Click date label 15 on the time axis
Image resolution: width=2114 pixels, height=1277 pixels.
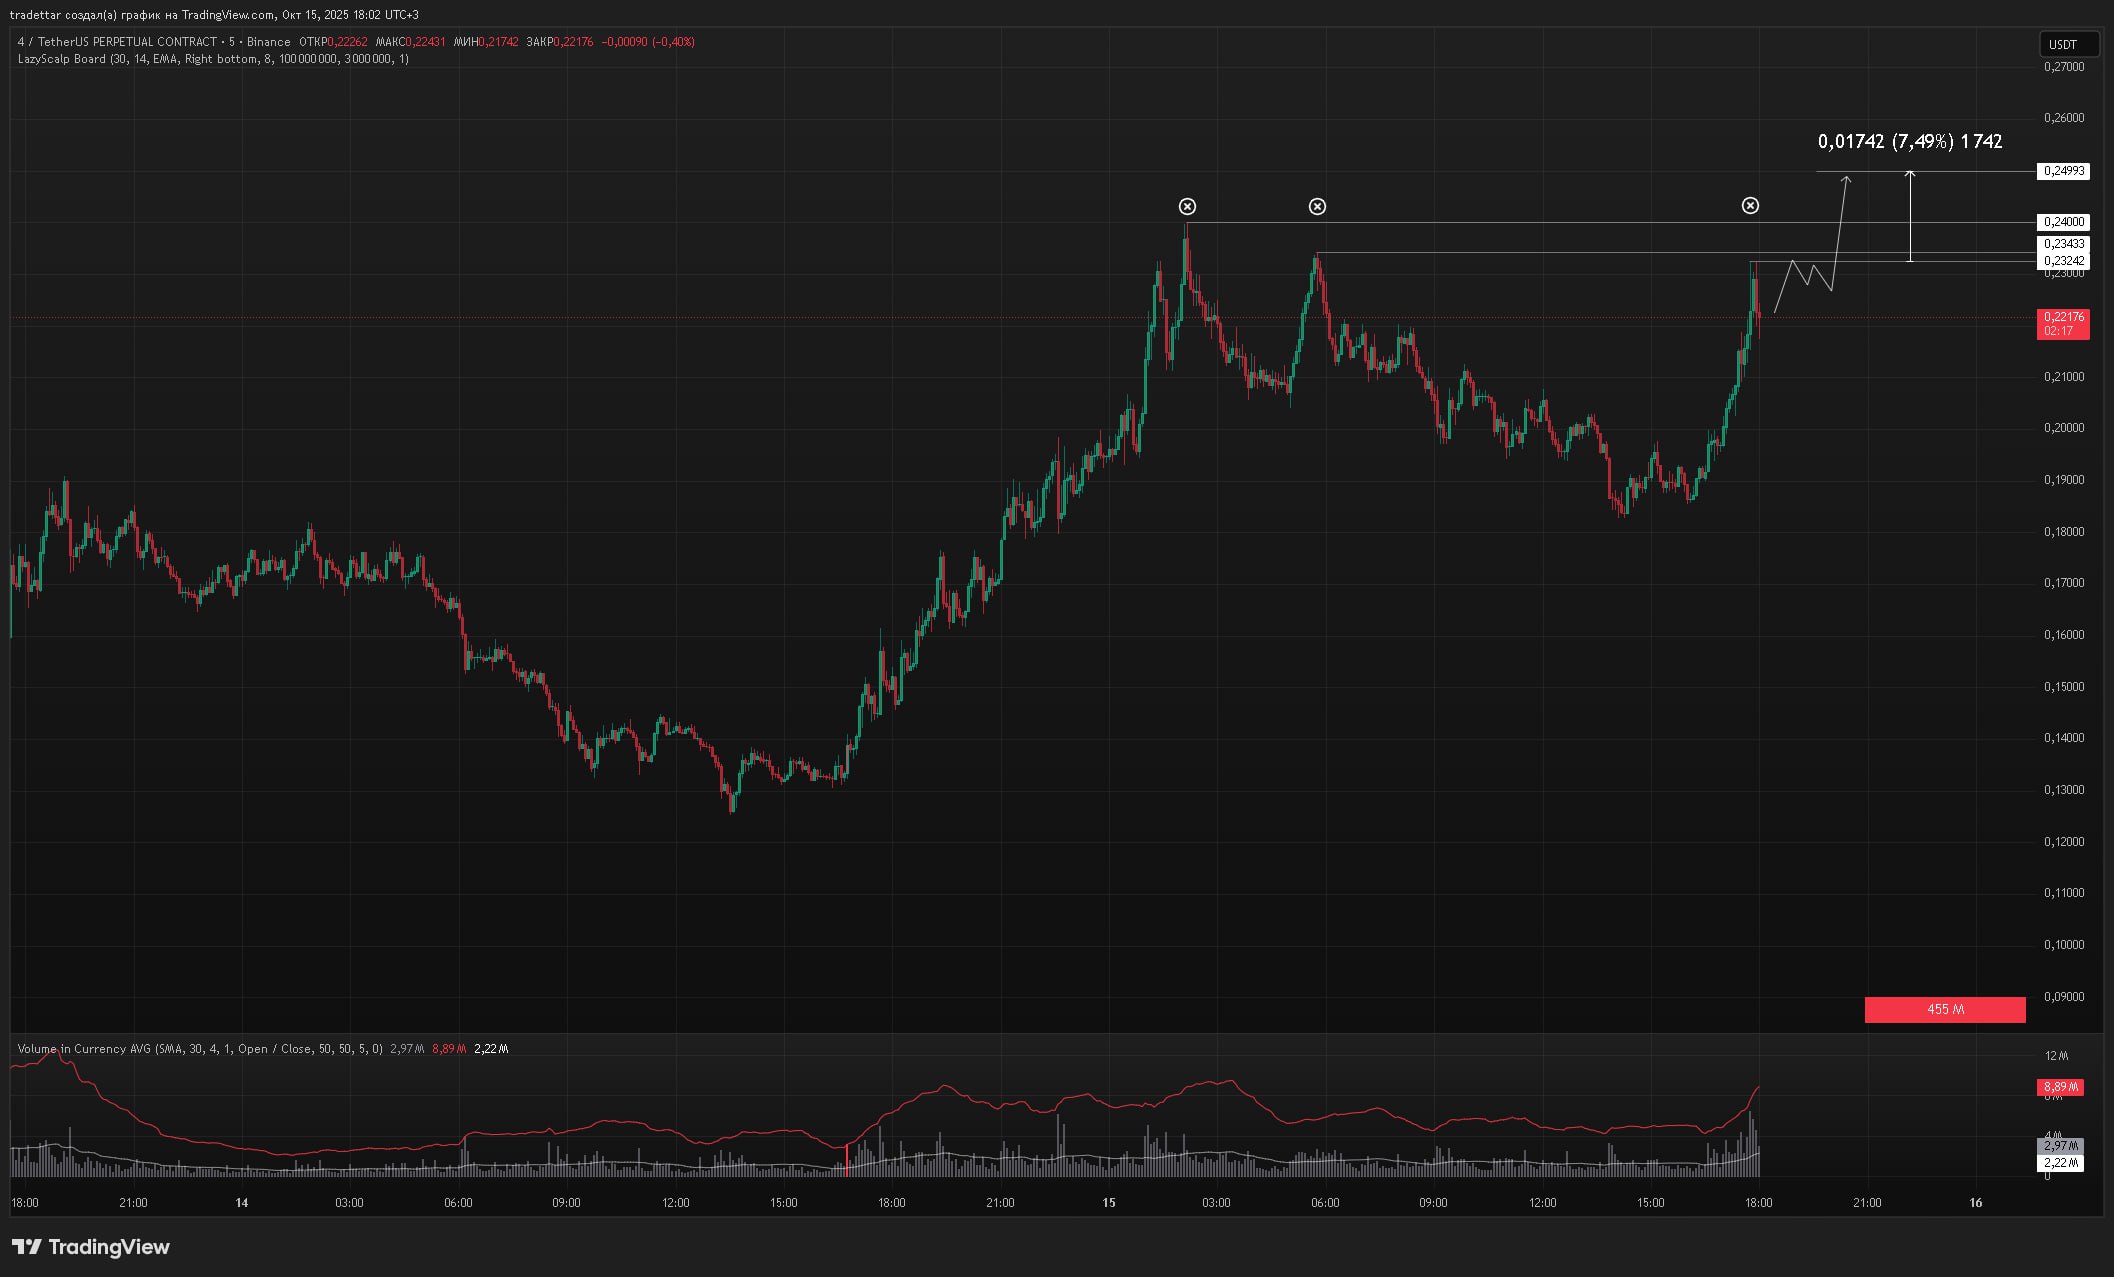pos(1108,1202)
